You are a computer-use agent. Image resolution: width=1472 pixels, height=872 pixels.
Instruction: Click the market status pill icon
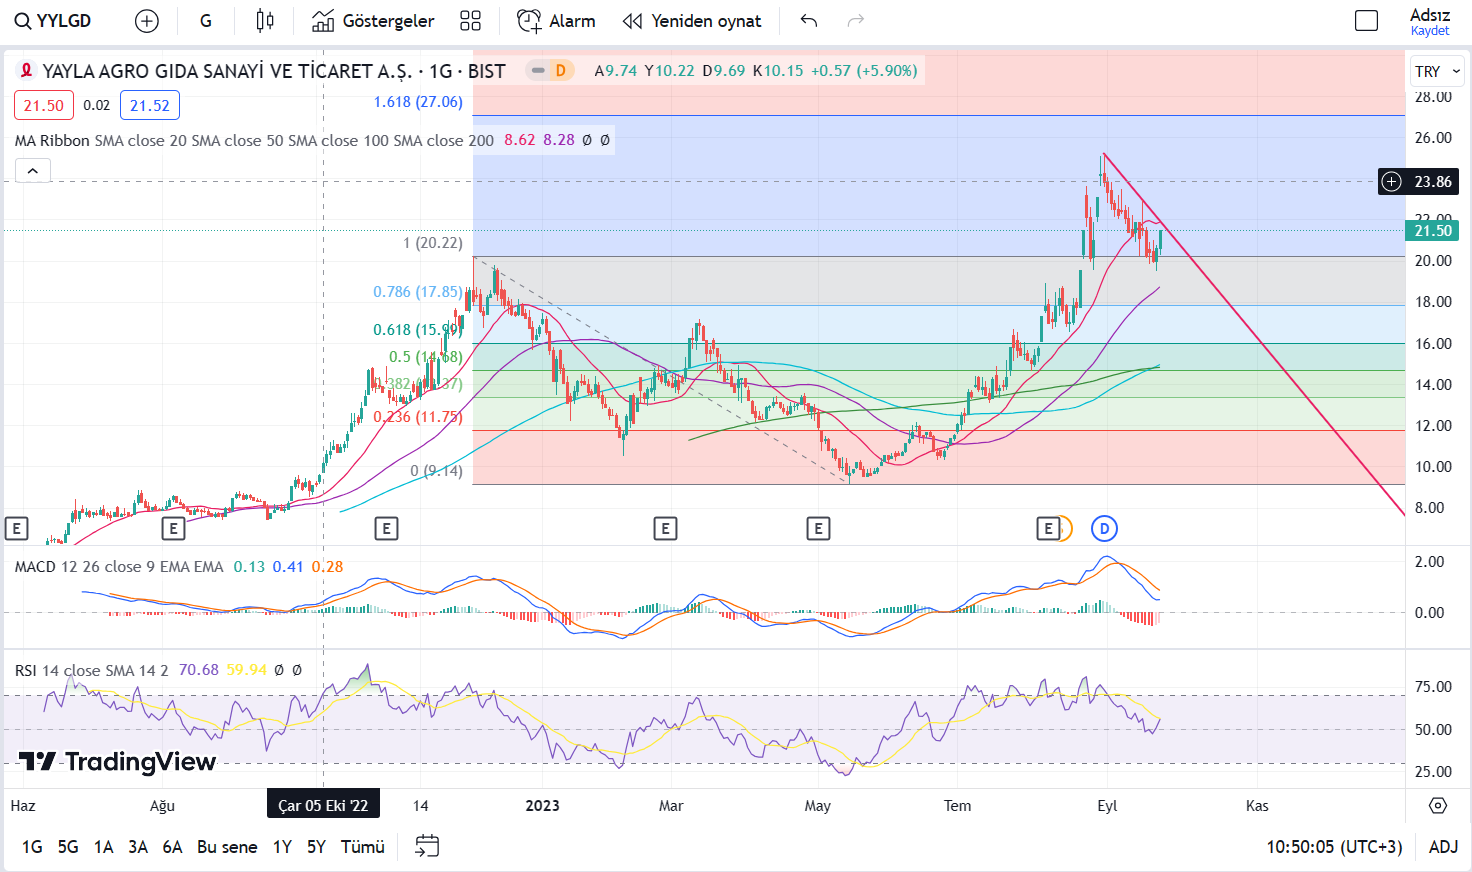tap(538, 71)
